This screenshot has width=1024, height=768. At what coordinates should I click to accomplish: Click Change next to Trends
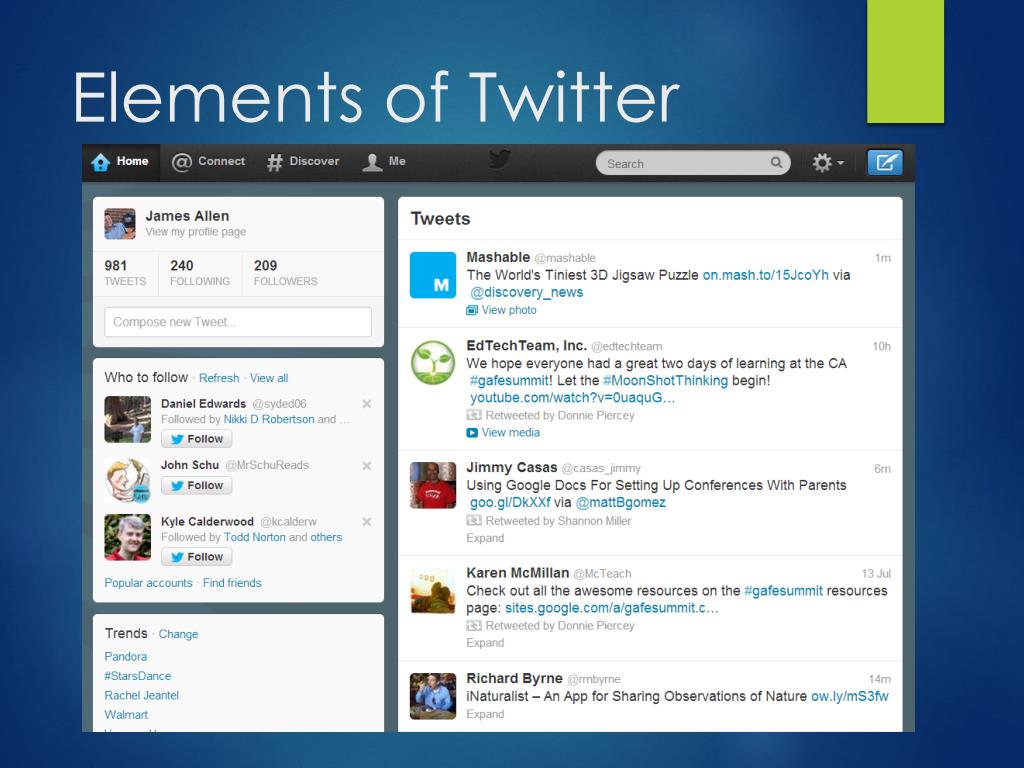coord(178,634)
